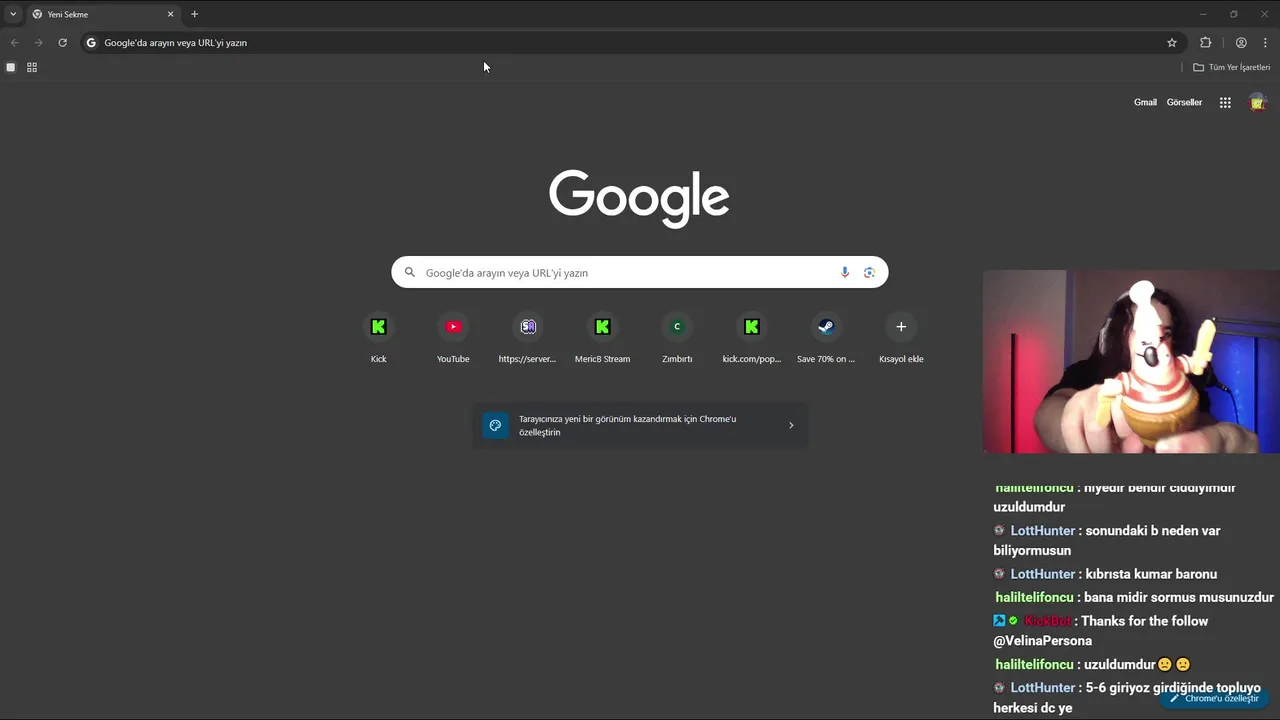Click the webcam overlay video

click(x=1131, y=362)
